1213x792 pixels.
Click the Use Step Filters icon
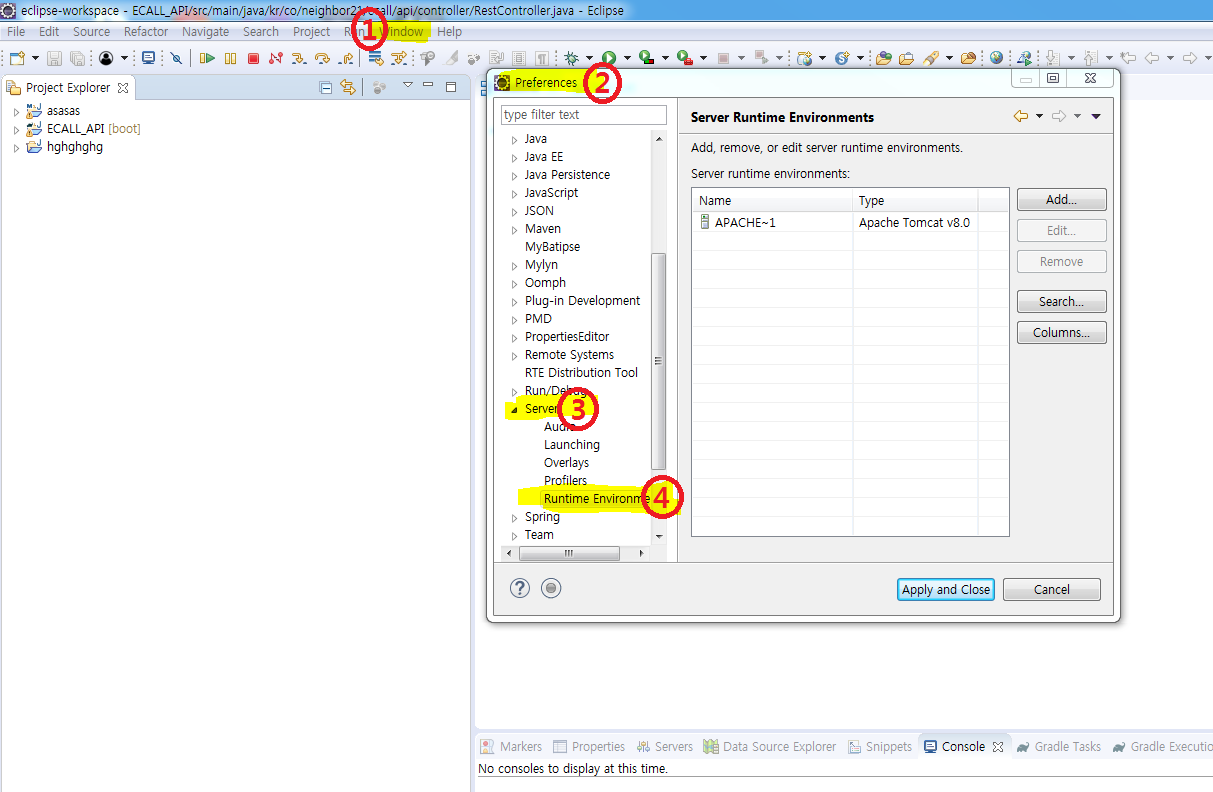(398, 58)
